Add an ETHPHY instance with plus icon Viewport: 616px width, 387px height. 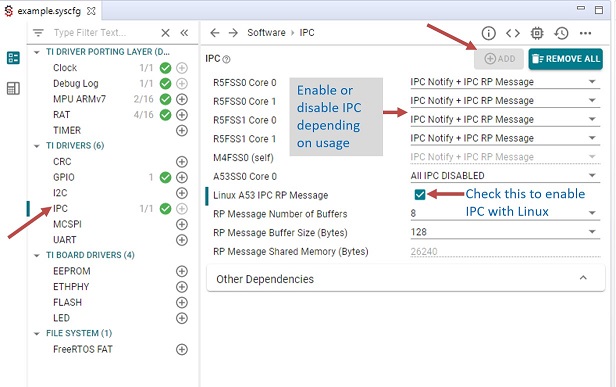[182, 287]
